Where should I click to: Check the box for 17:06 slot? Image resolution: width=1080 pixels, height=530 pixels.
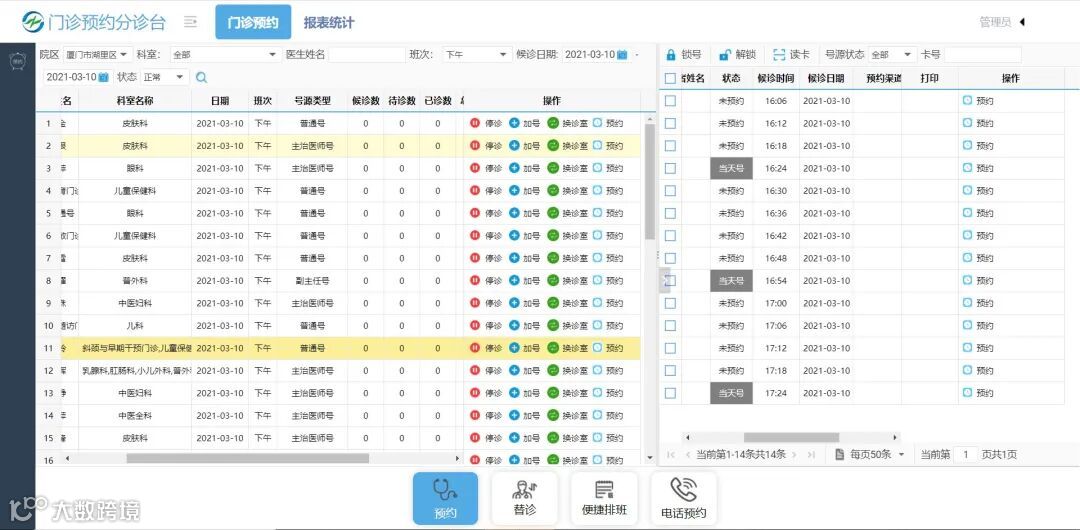pos(670,325)
